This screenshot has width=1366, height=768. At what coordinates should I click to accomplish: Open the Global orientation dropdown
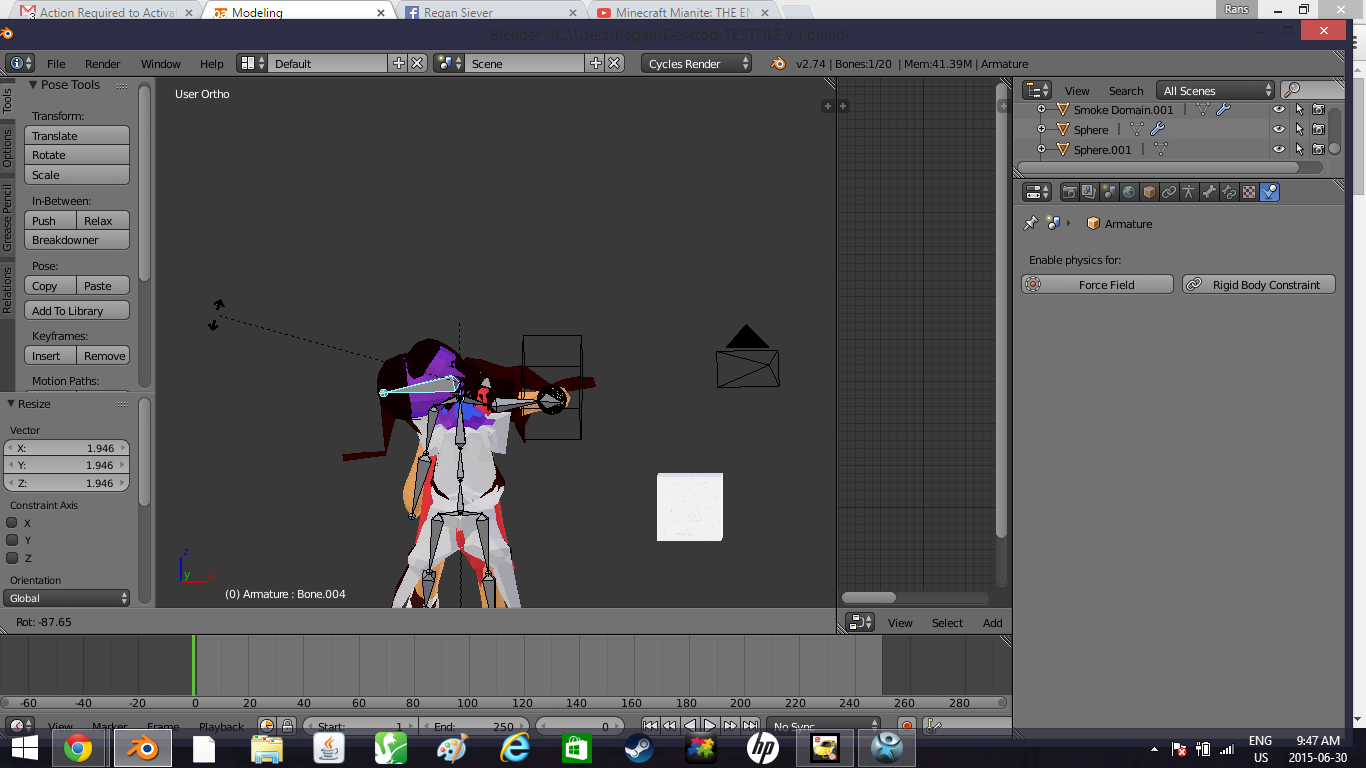tap(67, 598)
